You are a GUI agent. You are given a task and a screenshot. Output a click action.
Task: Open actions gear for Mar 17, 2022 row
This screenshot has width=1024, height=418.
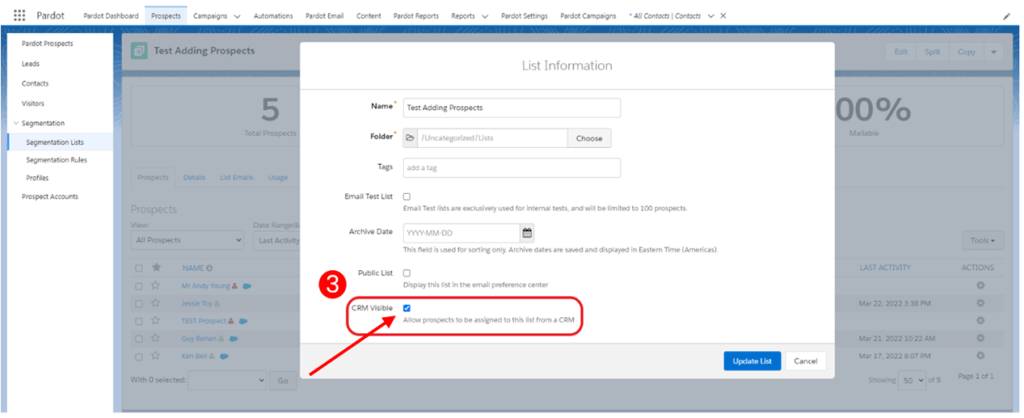click(x=980, y=356)
